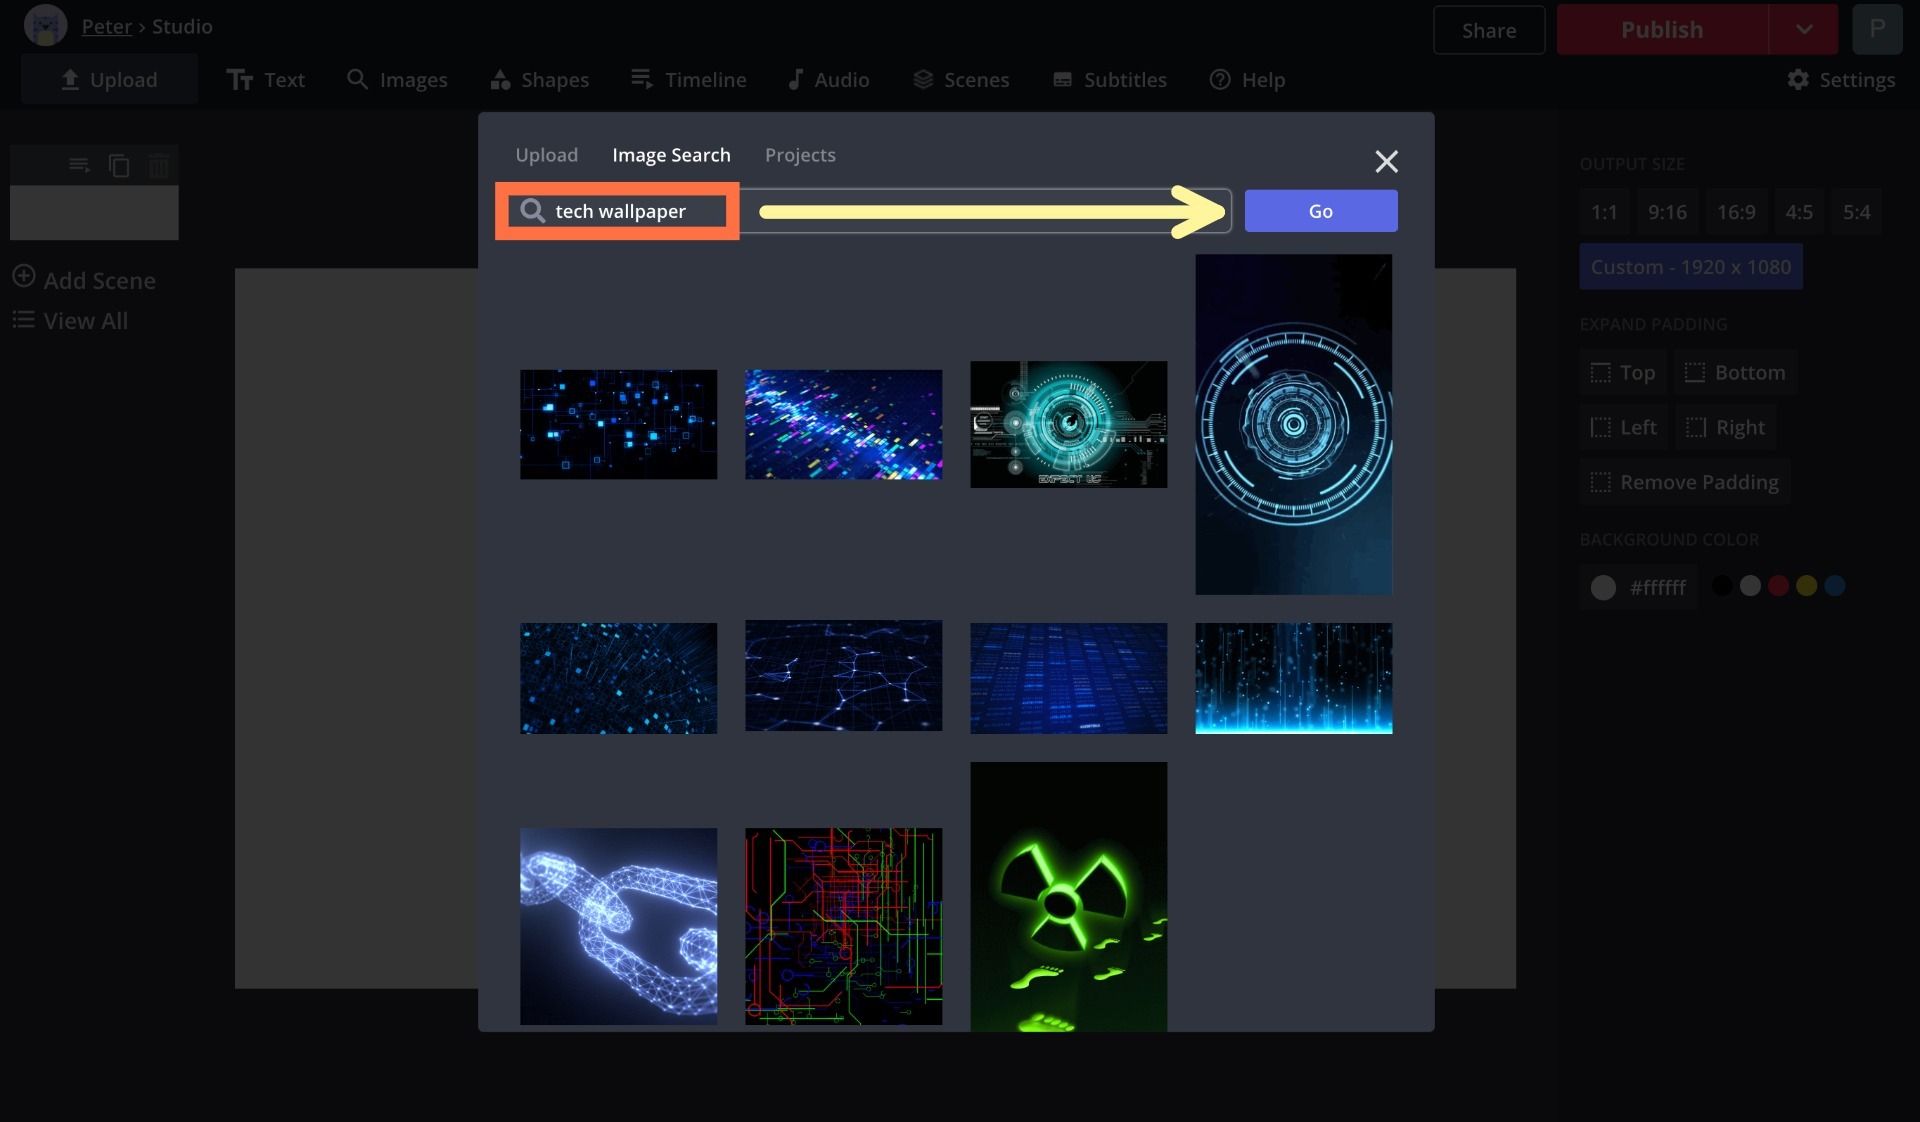Switch to the Upload tab in dialog
This screenshot has width=1920, height=1122.
[546, 155]
